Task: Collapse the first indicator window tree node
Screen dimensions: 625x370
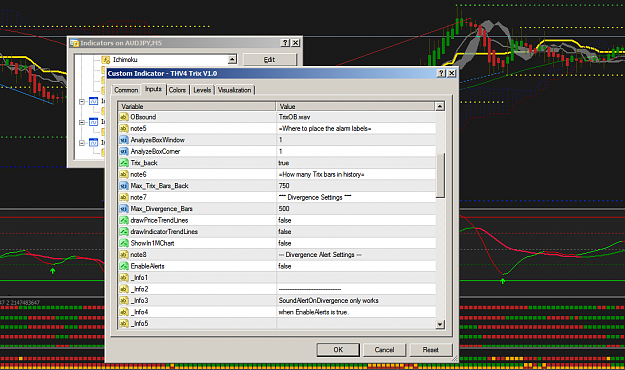Action: click(82, 102)
